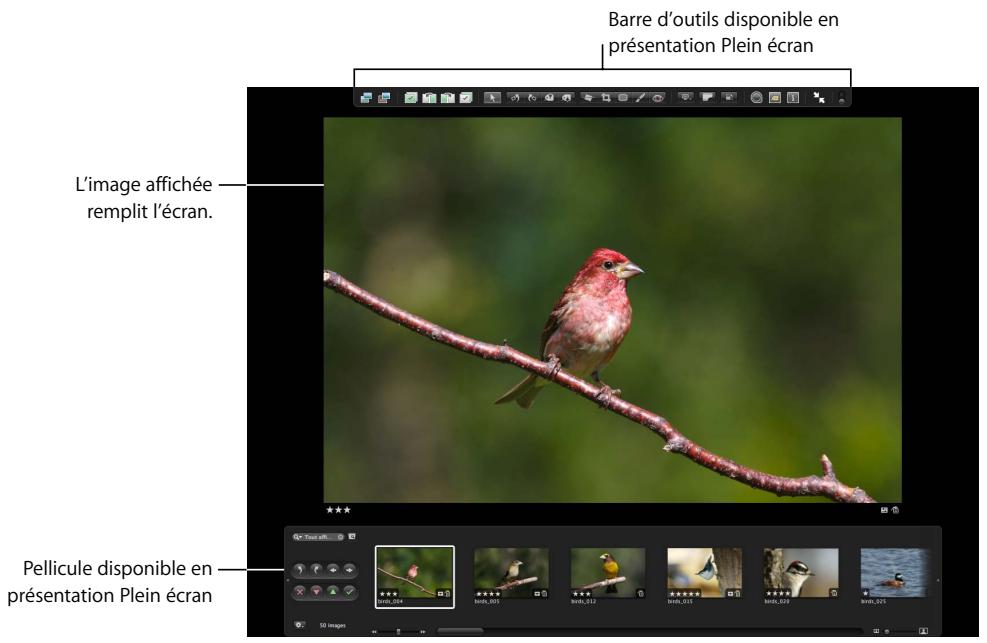Click the 'Tous affi…' search field
Image resolution: width=987 pixels, height=643 pixels.
pos(318,537)
